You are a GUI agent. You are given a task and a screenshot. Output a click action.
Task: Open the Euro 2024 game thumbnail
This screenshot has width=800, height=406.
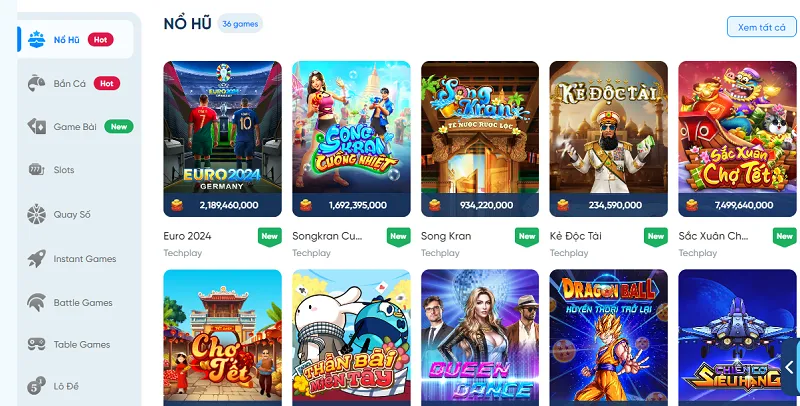[222, 139]
